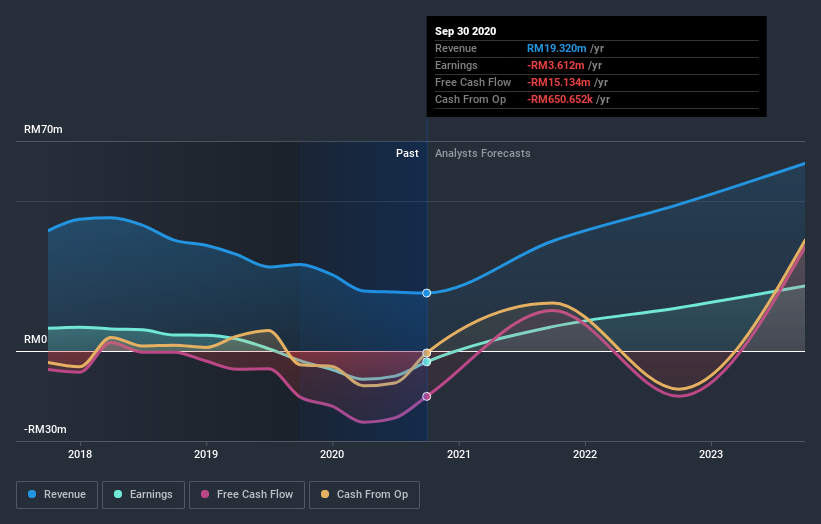The width and height of the screenshot is (821, 524).
Task: Click the RM0 y-axis label
Action: point(36,339)
